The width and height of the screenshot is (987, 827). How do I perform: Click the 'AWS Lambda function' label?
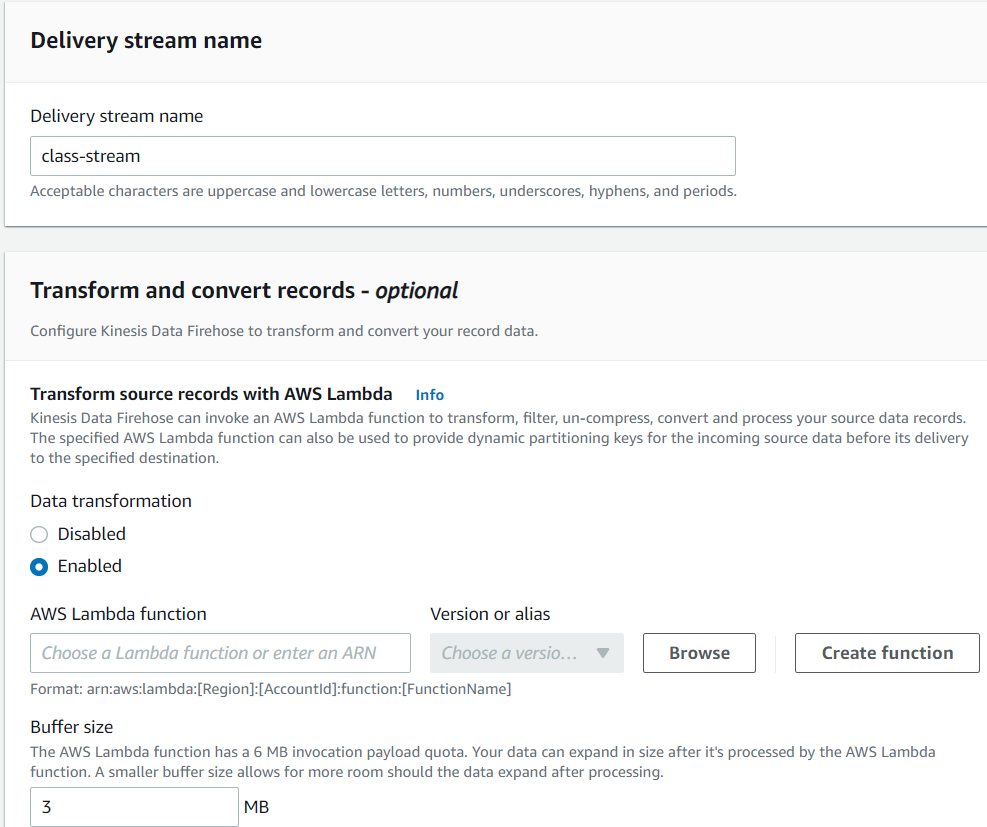pyautogui.click(x=118, y=614)
